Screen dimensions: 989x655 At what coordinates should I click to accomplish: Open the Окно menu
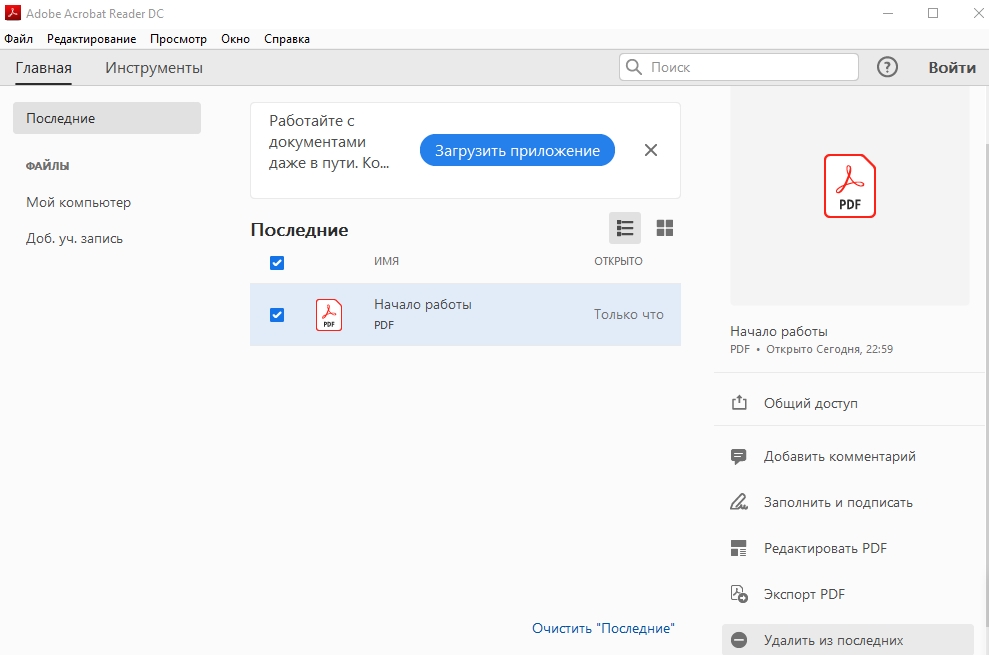[x=235, y=39]
